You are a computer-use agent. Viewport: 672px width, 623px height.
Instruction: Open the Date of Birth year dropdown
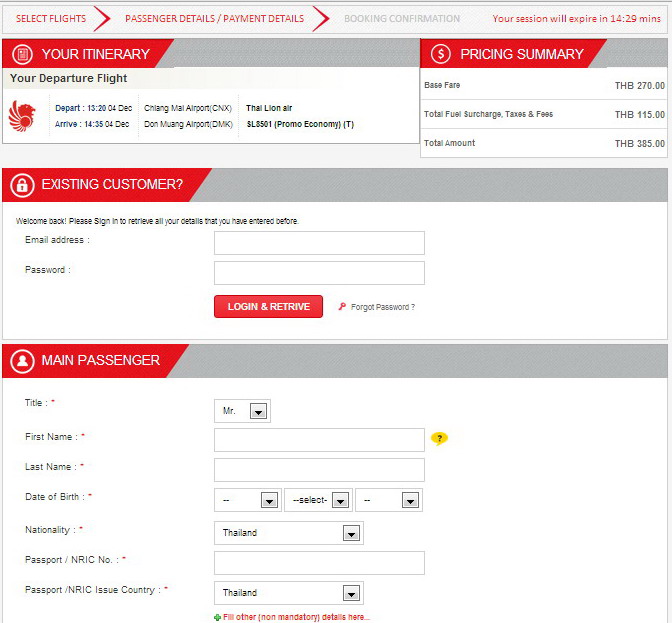click(x=388, y=500)
